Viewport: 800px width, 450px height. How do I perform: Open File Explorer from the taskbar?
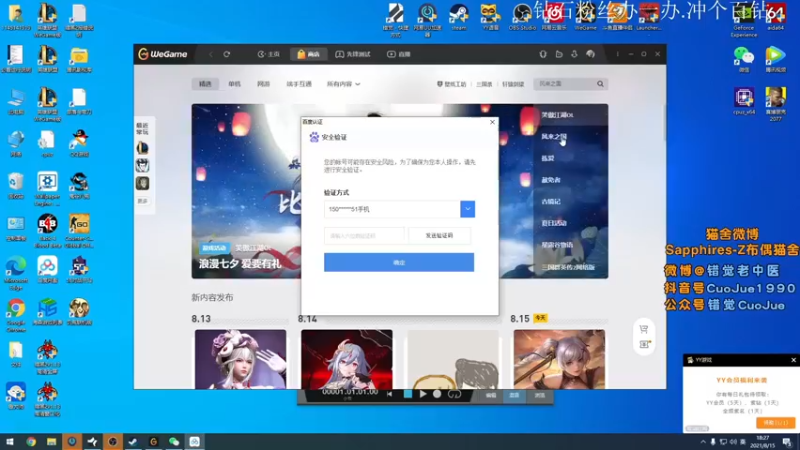pyautogui.click(x=52, y=442)
